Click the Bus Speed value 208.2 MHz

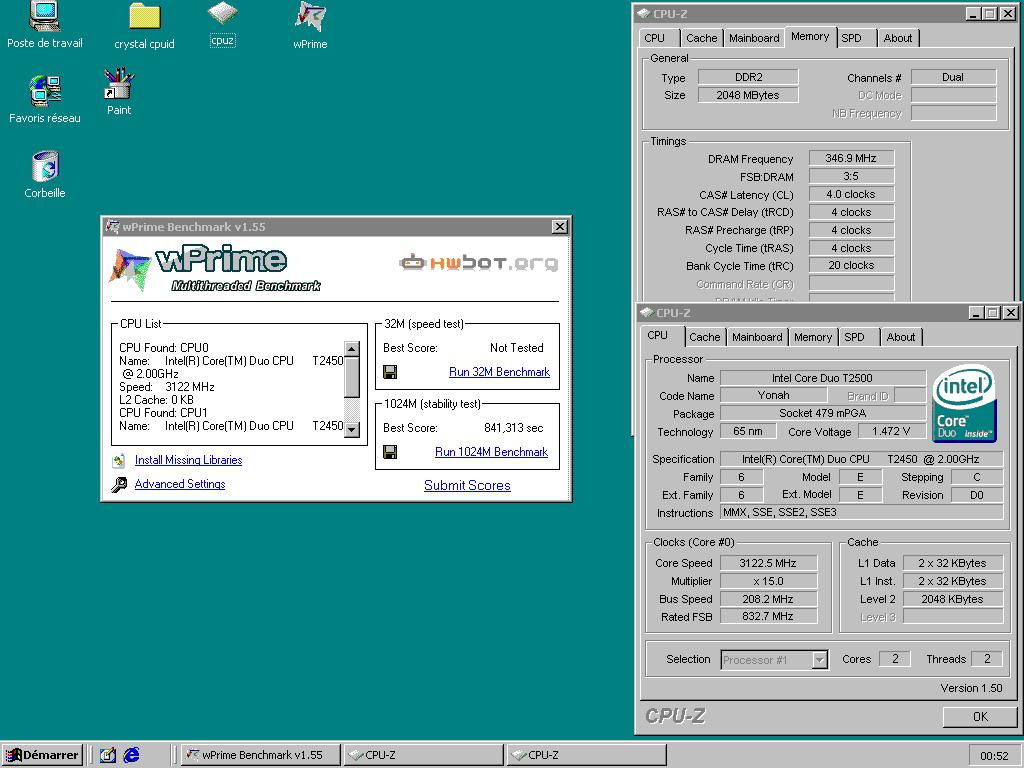[x=768, y=599]
